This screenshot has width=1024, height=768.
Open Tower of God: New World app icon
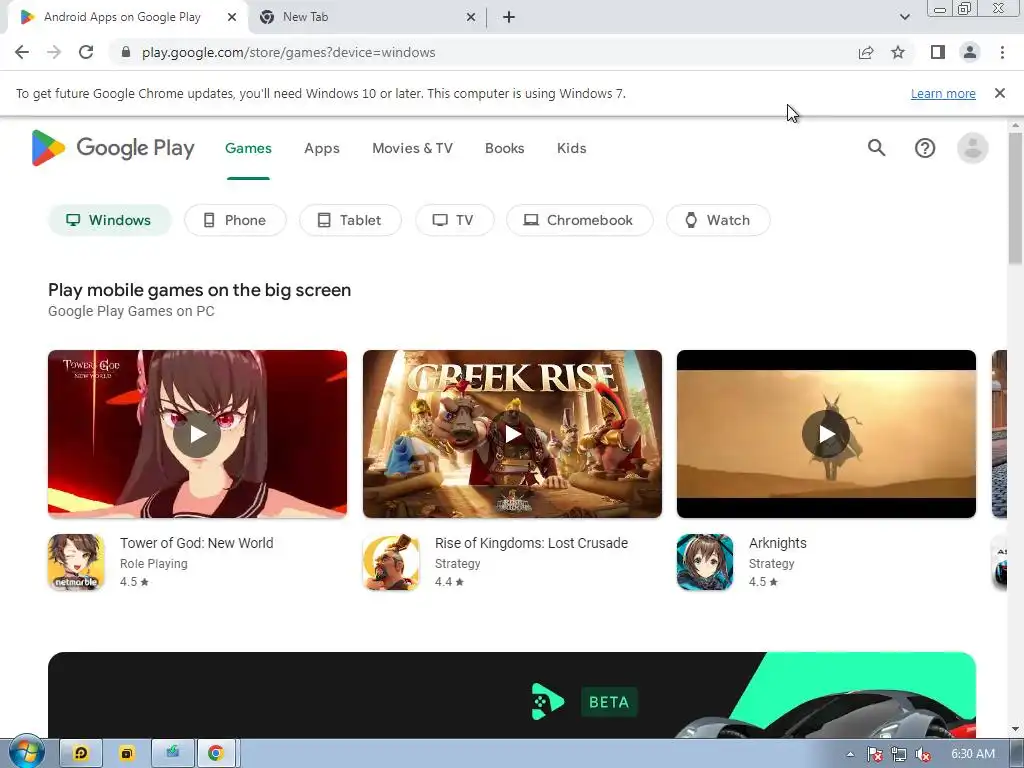pos(76,562)
